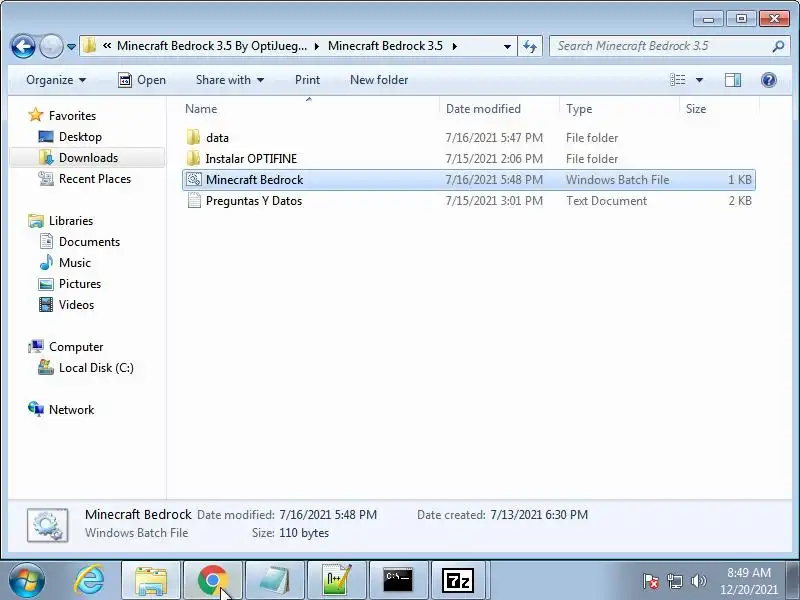The height and width of the screenshot is (600, 800).
Task: Click the Open toolbar button
Action: [x=142, y=80]
